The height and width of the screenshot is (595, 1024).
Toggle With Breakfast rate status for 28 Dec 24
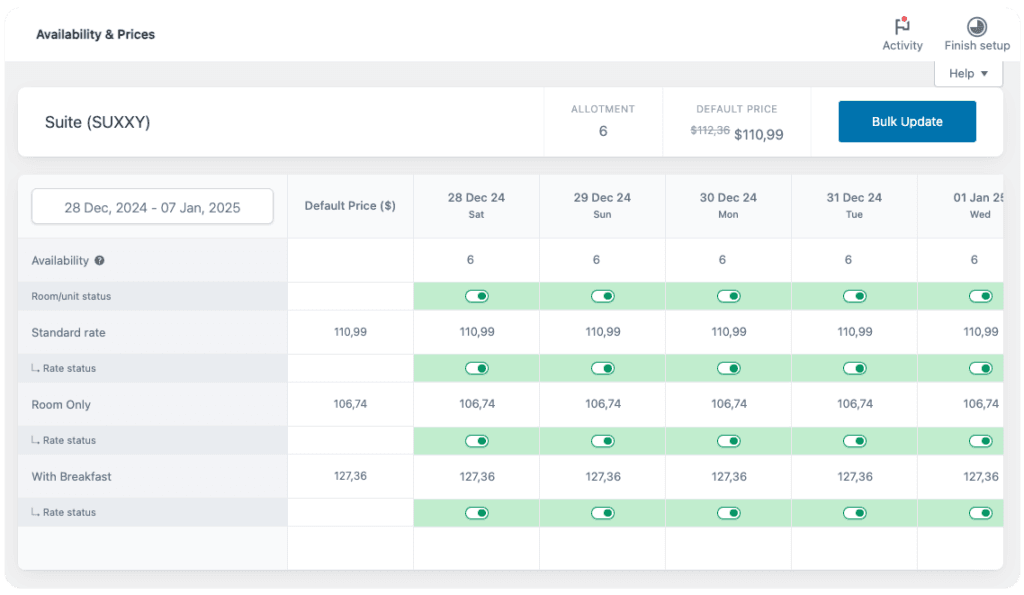pyautogui.click(x=477, y=513)
